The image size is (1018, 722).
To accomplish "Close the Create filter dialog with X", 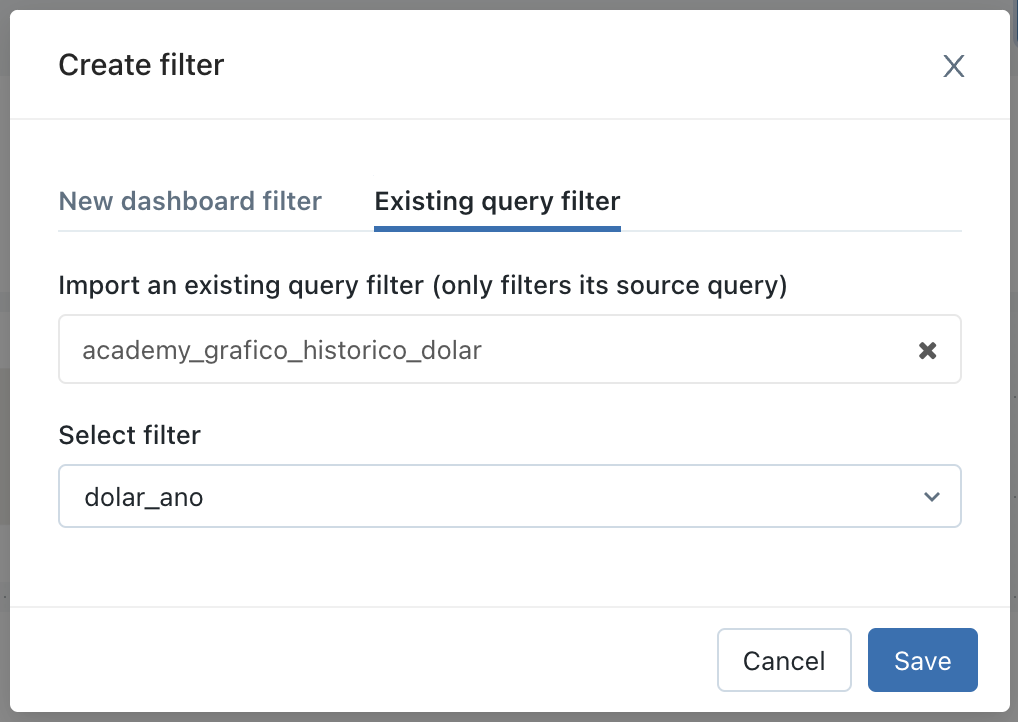I will click(953, 67).
